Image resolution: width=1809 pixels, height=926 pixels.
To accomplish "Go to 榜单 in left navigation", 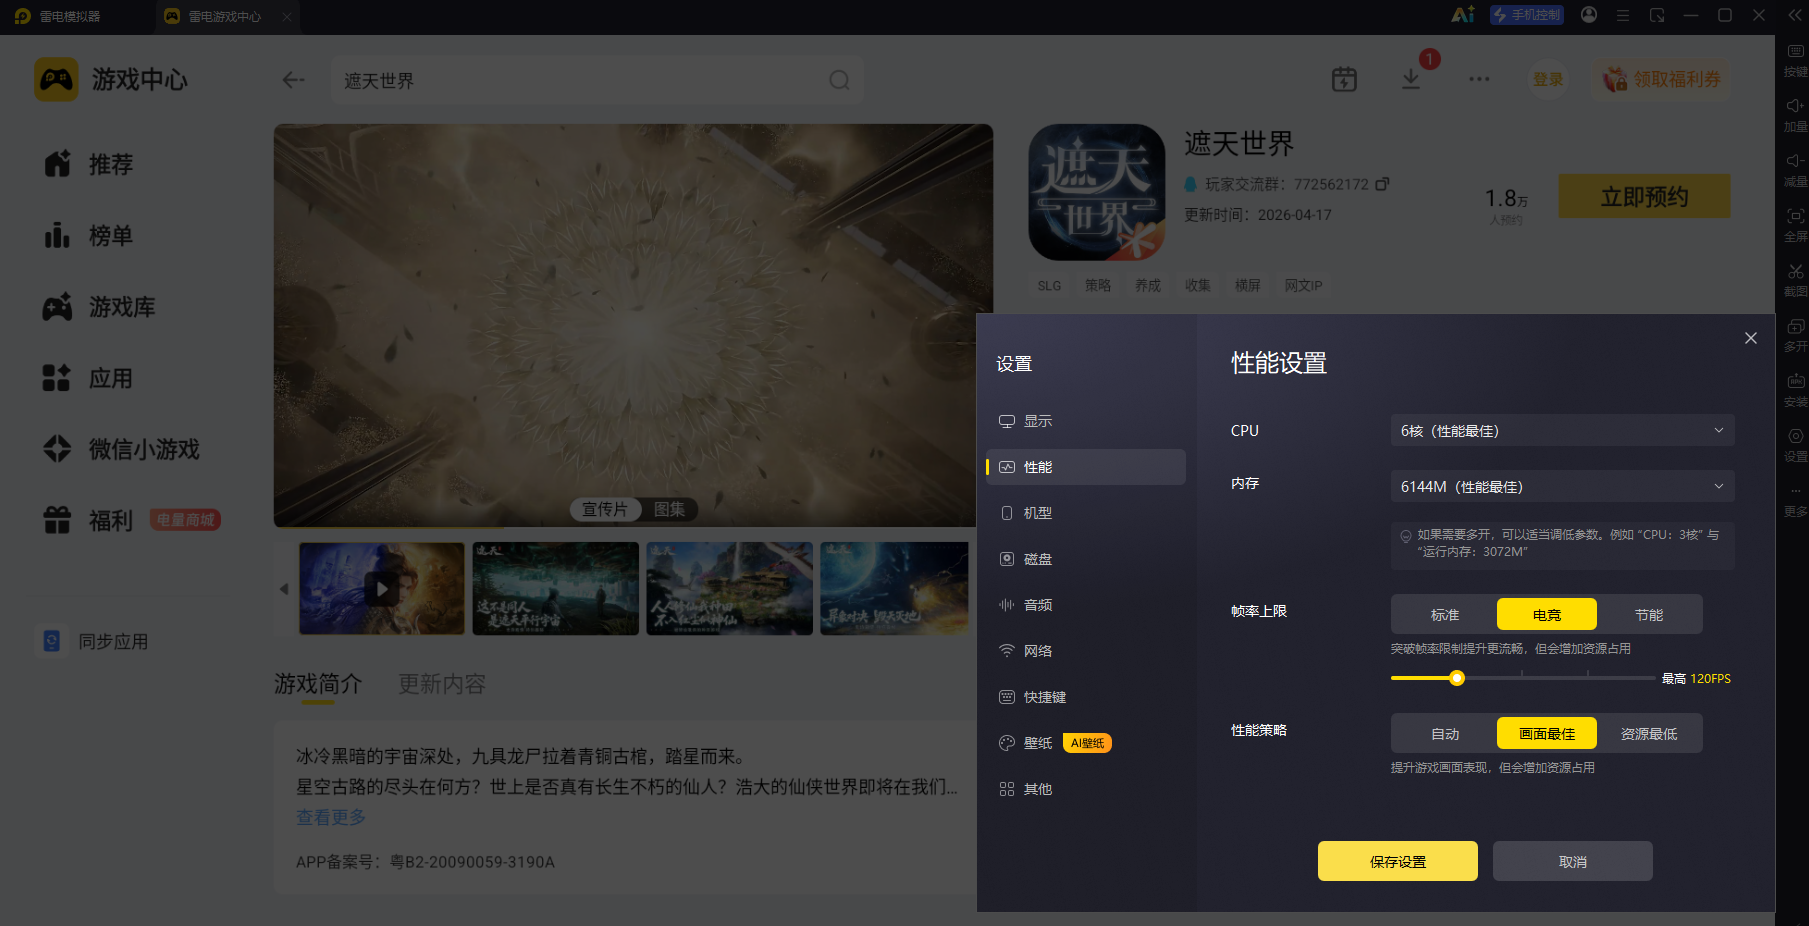I will point(89,236).
